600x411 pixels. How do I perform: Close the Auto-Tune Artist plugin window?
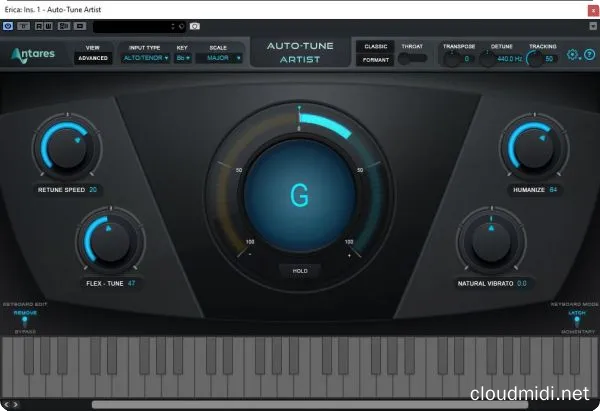(593, 10)
